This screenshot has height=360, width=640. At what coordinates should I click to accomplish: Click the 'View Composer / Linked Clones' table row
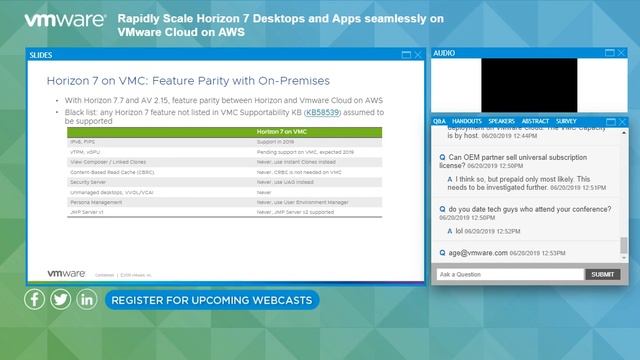click(224, 162)
